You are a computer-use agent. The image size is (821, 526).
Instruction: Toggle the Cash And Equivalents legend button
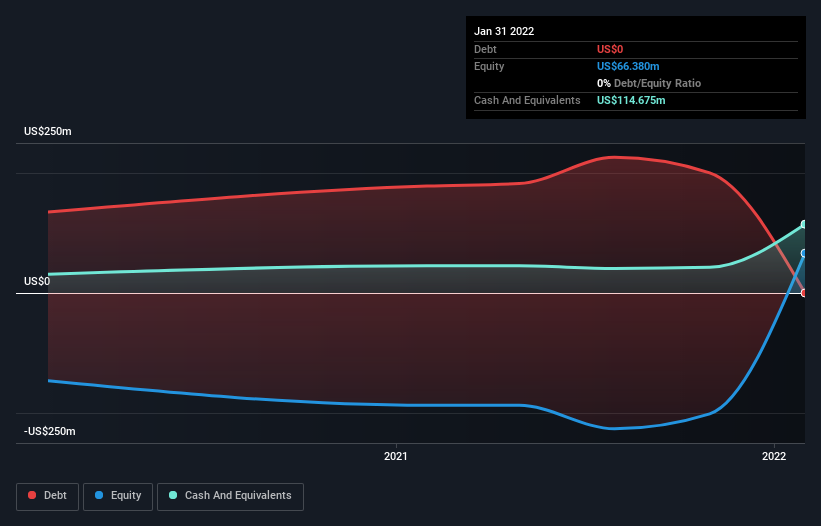click(x=230, y=496)
